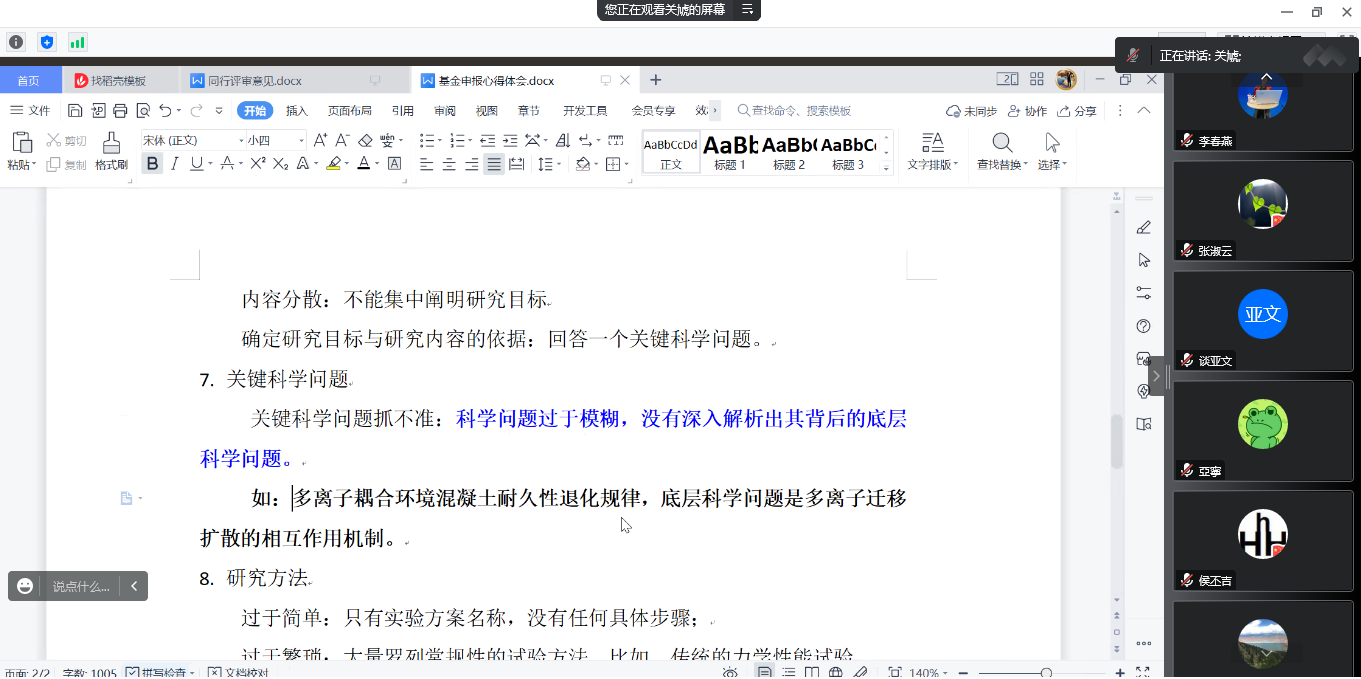The height and width of the screenshot is (679, 1361).
Task: Click the 查找命令、搜索模板 search field
Action: 800,111
